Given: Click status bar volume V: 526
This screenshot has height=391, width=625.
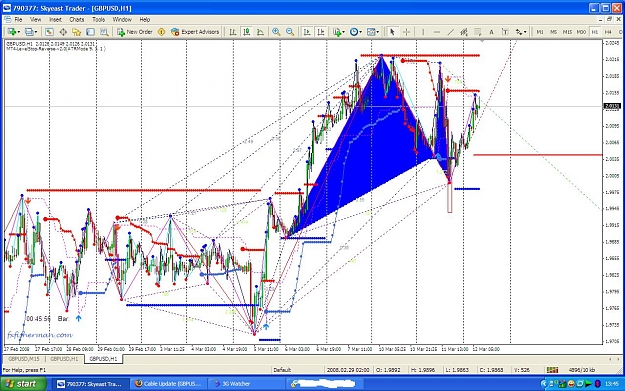Looking at the screenshot, I should [522, 370].
